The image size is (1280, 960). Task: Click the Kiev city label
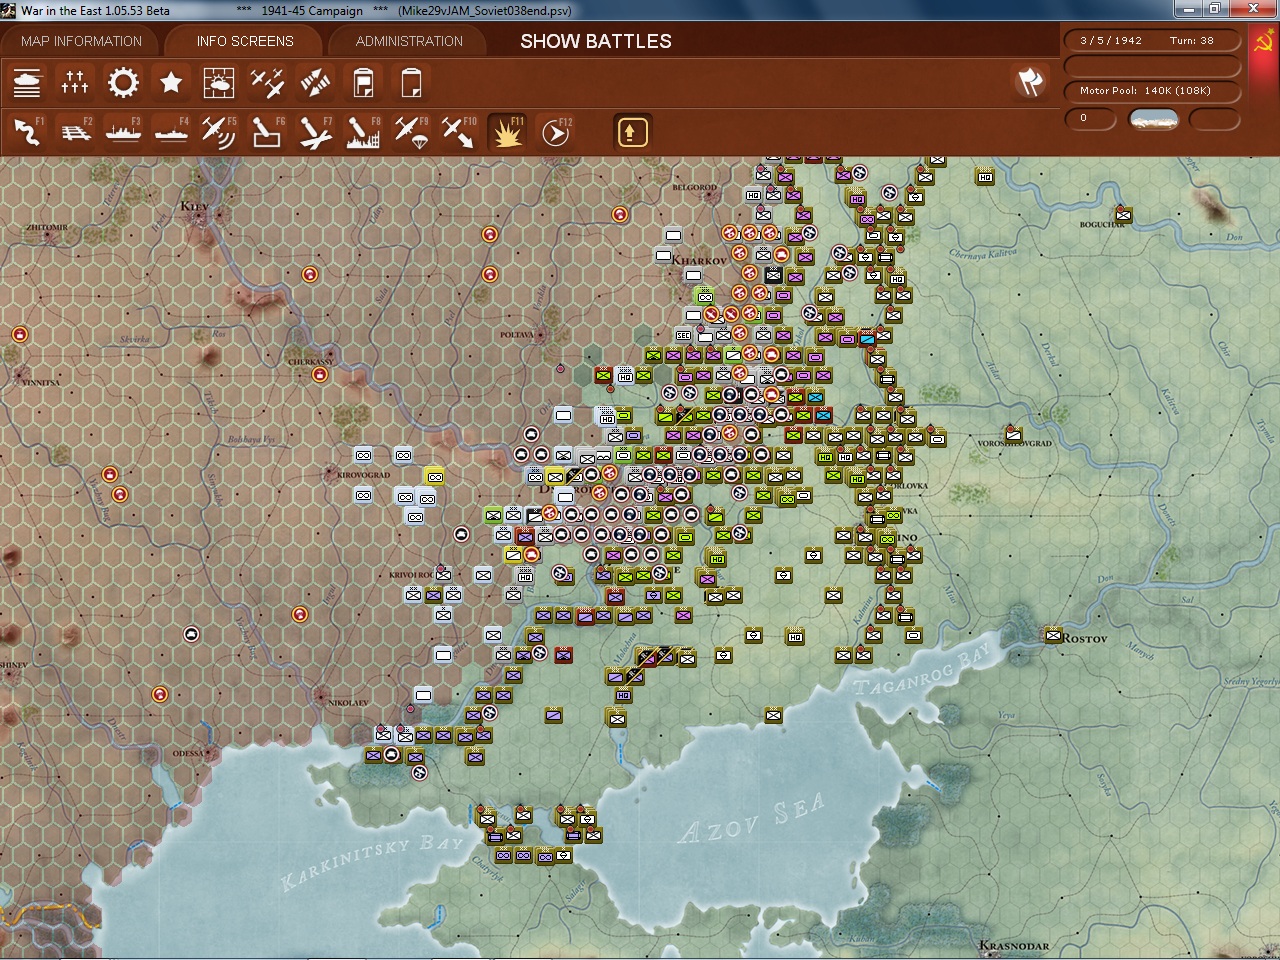click(193, 206)
